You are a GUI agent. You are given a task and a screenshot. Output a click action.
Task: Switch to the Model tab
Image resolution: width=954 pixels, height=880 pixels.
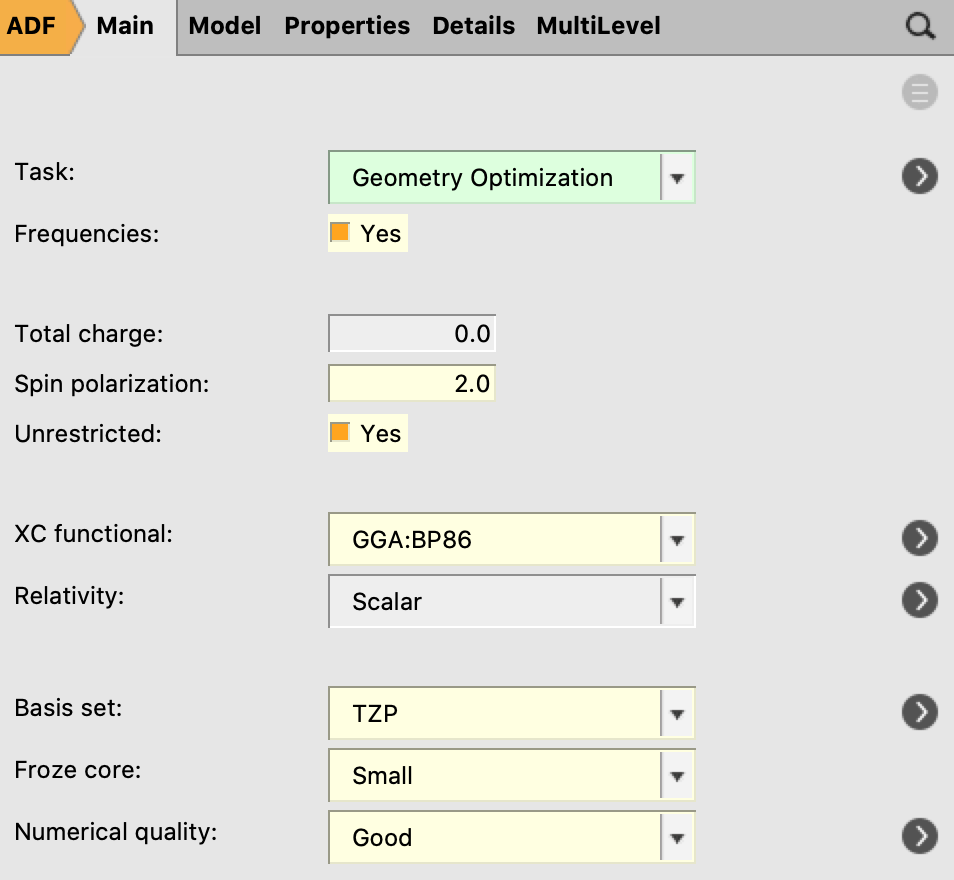pyautogui.click(x=225, y=26)
